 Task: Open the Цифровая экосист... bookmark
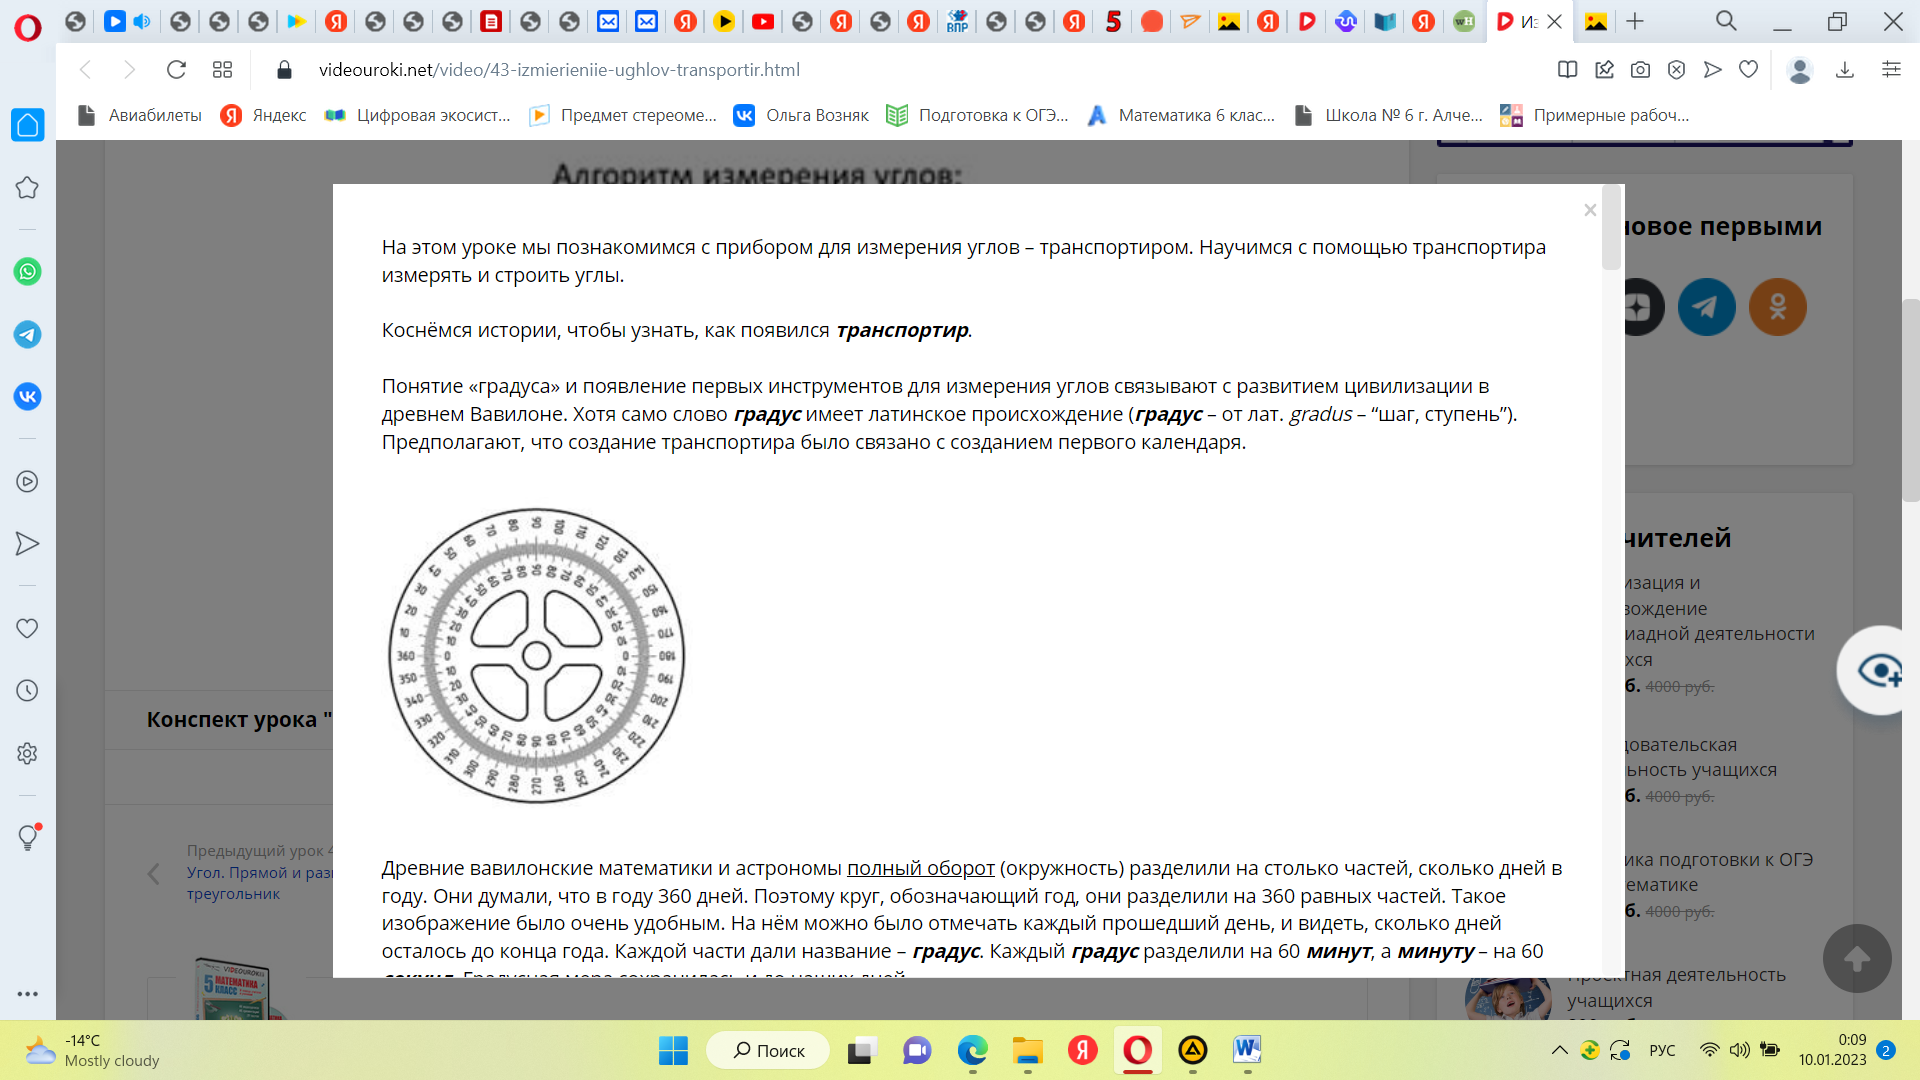point(418,115)
